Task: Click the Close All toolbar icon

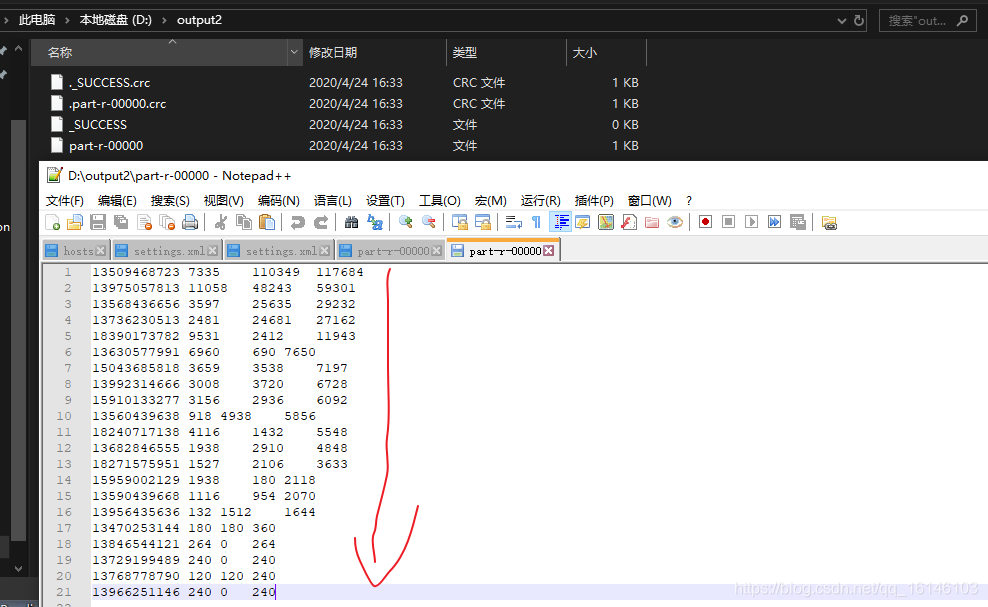Action: [167, 222]
